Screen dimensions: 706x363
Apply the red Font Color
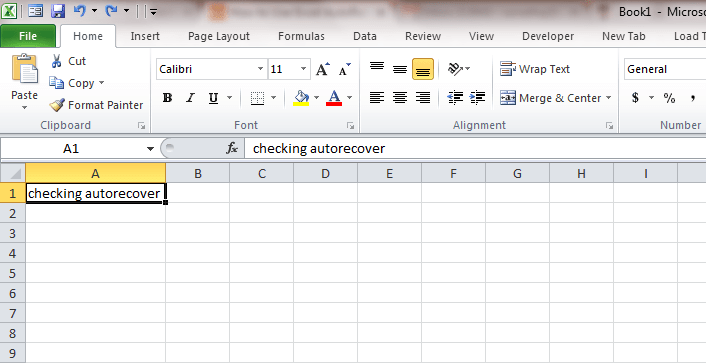click(334, 98)
